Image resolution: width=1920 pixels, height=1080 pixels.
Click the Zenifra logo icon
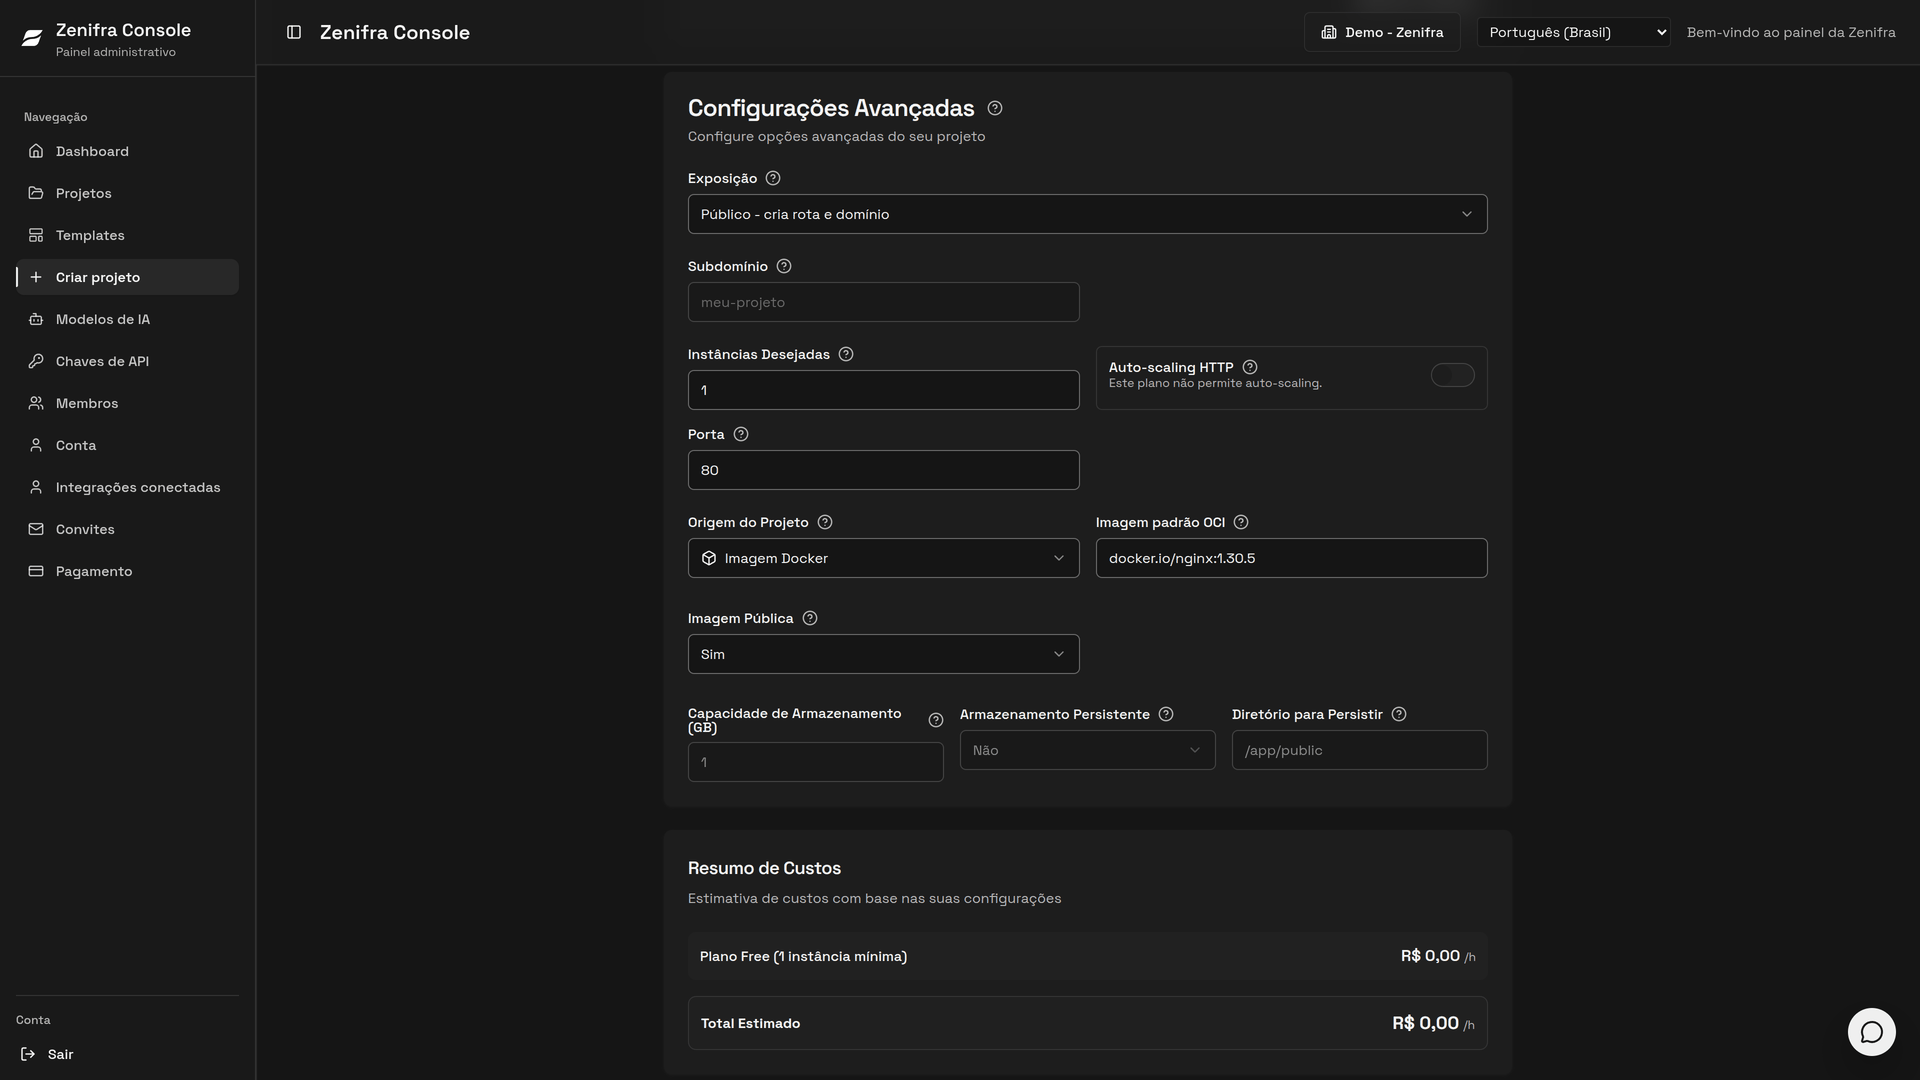click(x=32, y=39)
